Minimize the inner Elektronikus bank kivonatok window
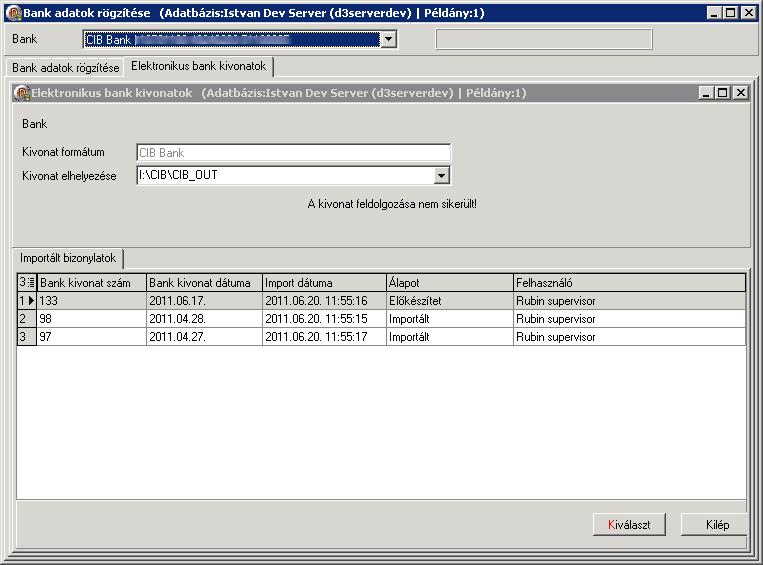The width and height of the screenshot is (763, 565). click(x=706, y=92)
